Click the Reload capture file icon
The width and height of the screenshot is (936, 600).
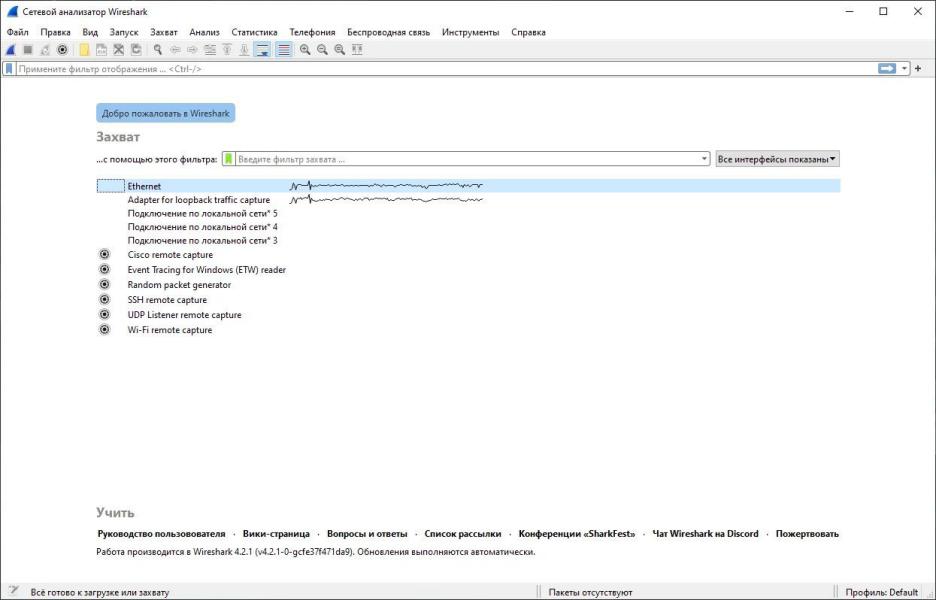[136, 50]
